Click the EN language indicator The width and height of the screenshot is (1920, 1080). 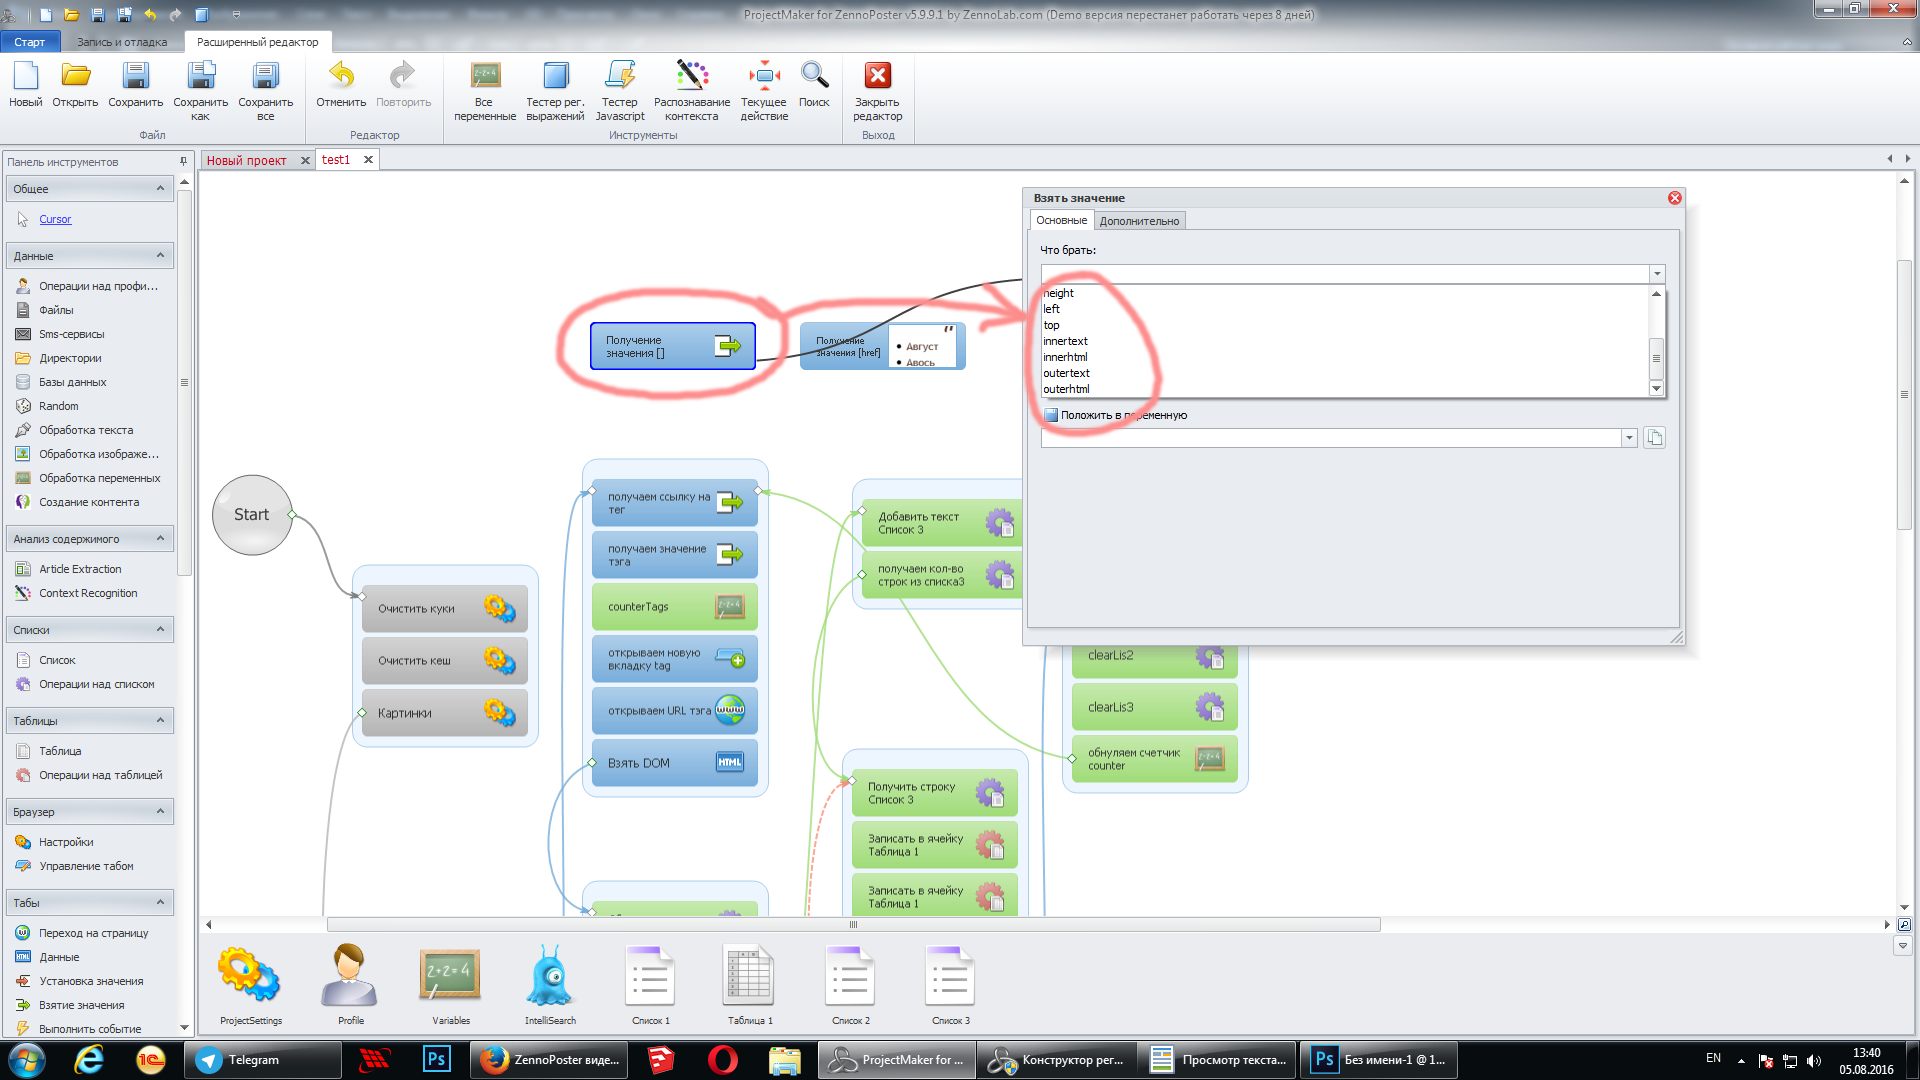(1713, 1058)
